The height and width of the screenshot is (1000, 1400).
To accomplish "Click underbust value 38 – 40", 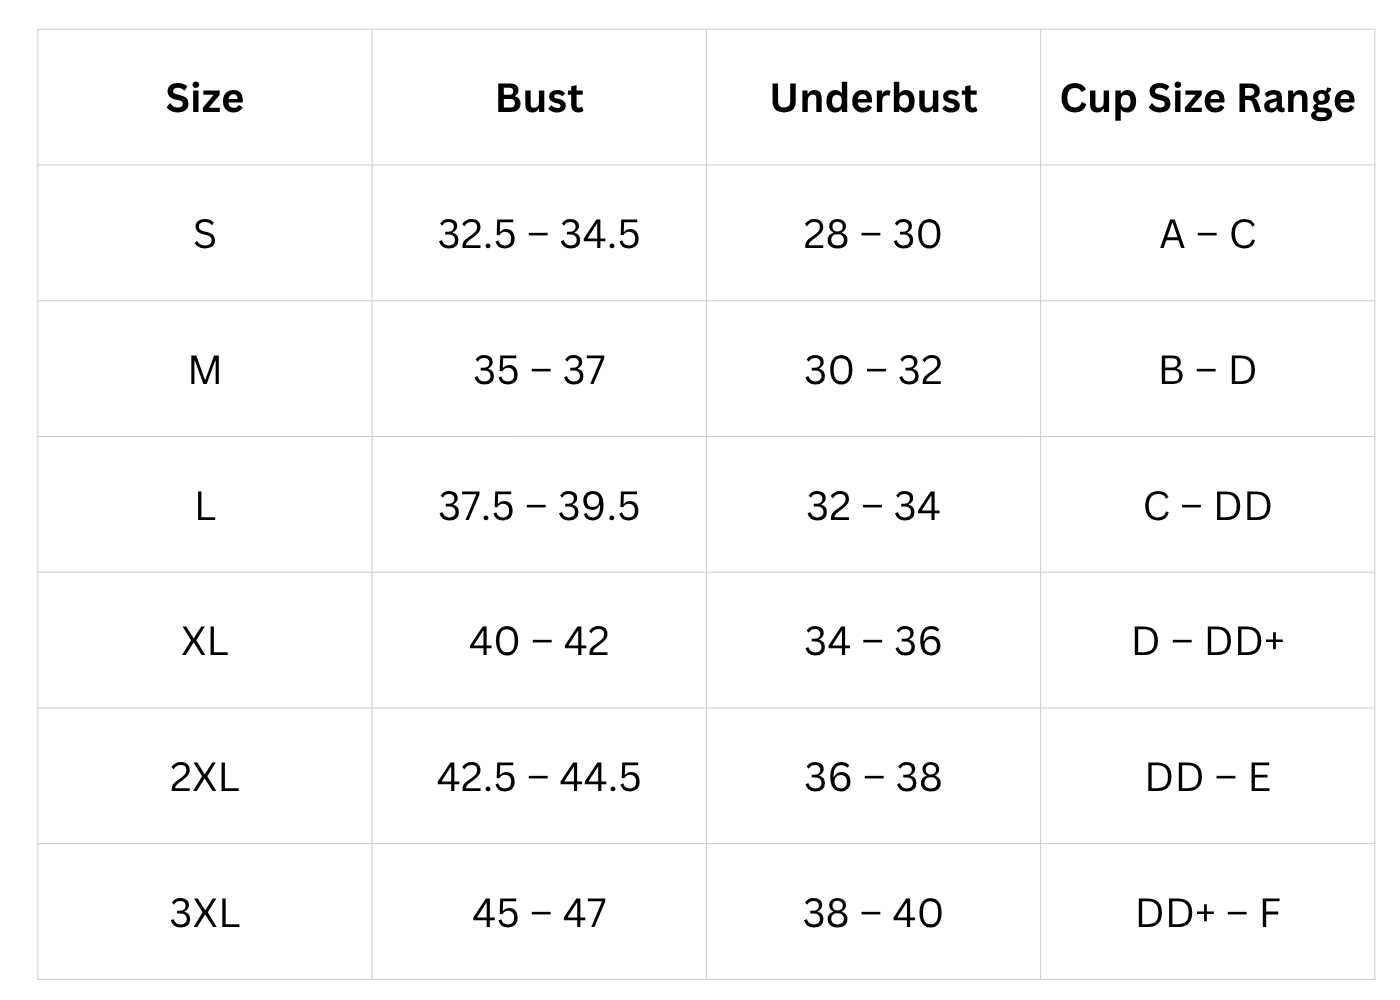I will tap(873, 913).
